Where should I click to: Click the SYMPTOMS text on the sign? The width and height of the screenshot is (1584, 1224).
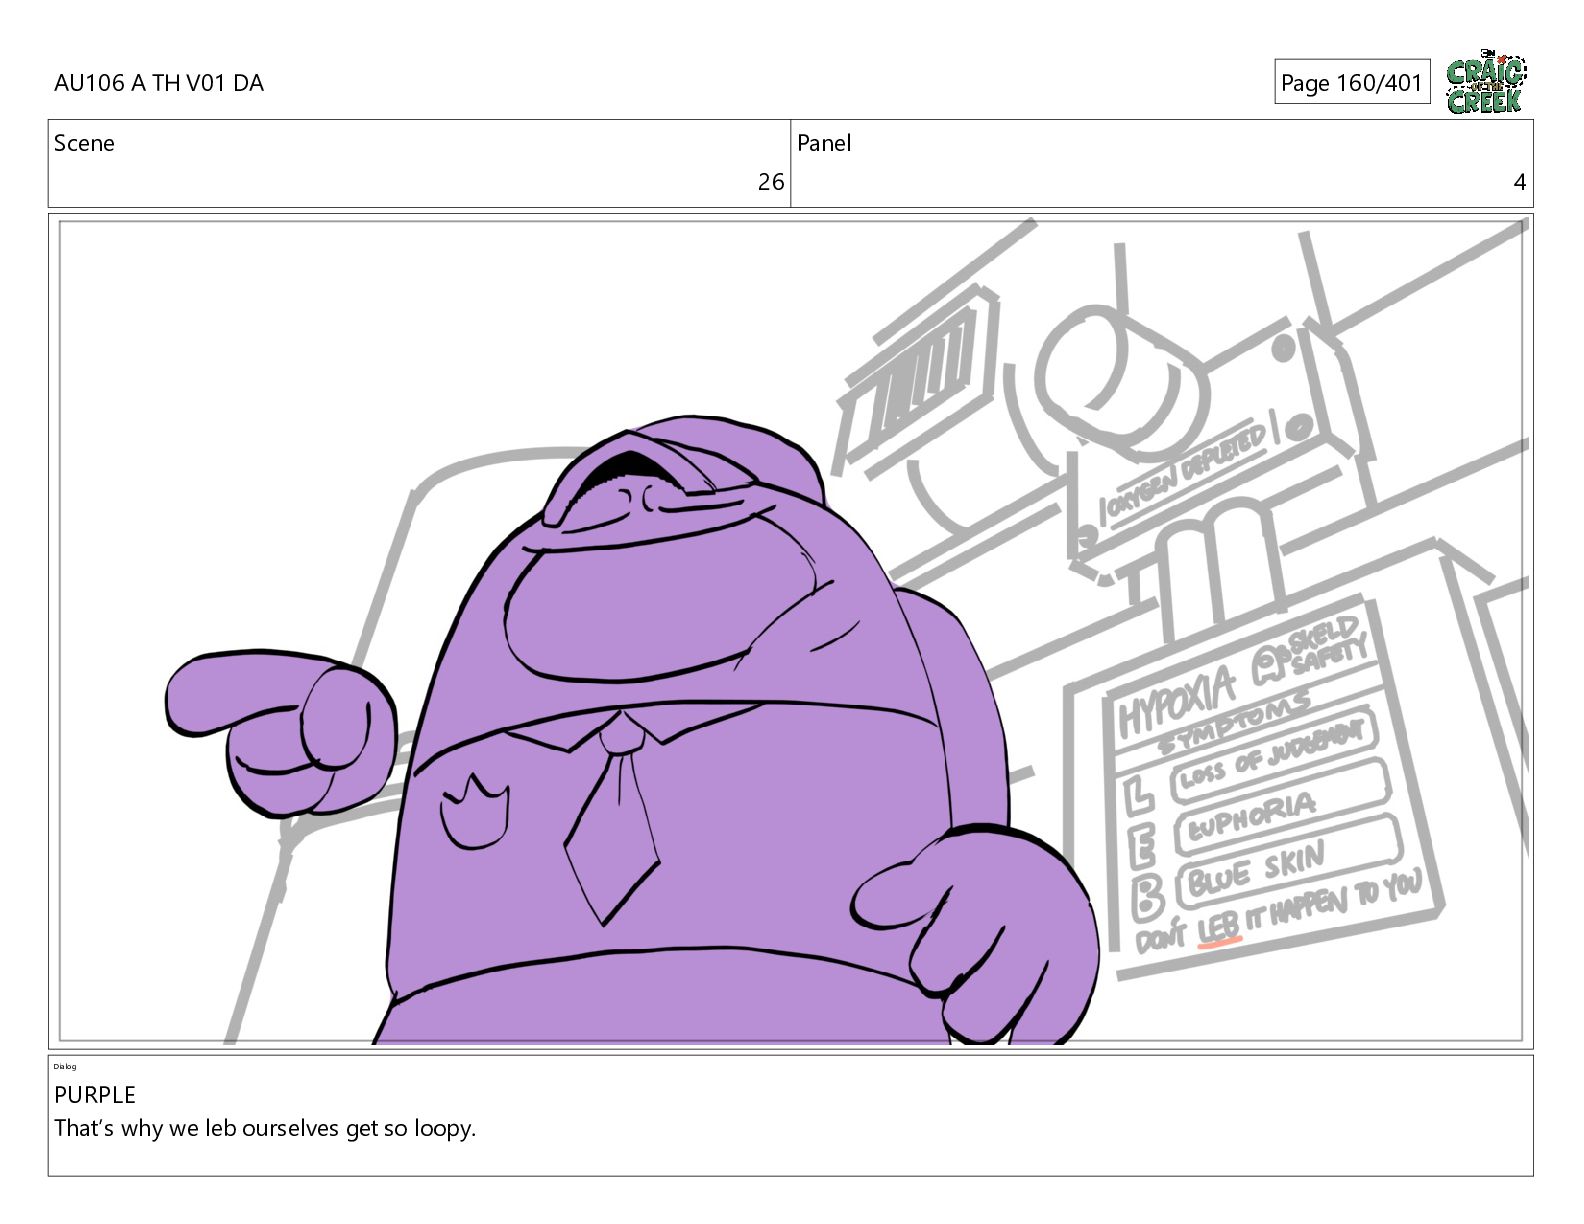click(1234, 724)
